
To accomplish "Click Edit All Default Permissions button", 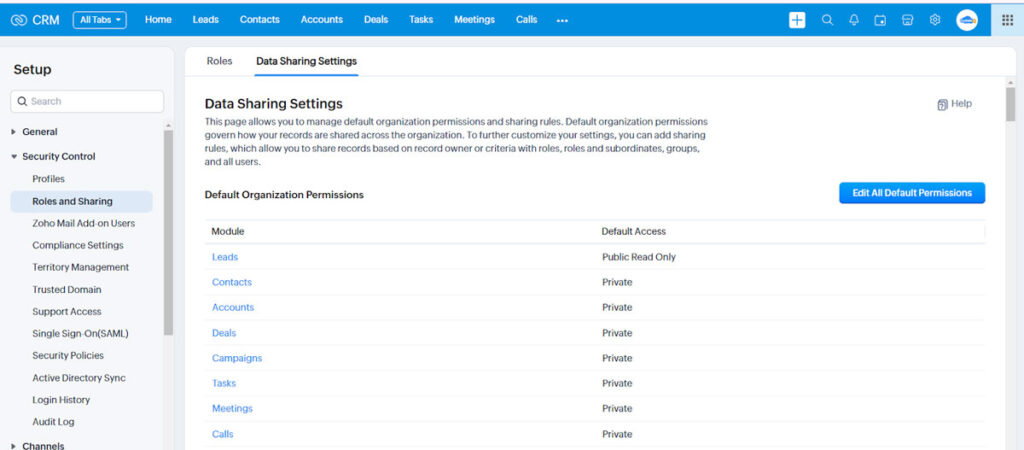I will (x=911, y=193).
